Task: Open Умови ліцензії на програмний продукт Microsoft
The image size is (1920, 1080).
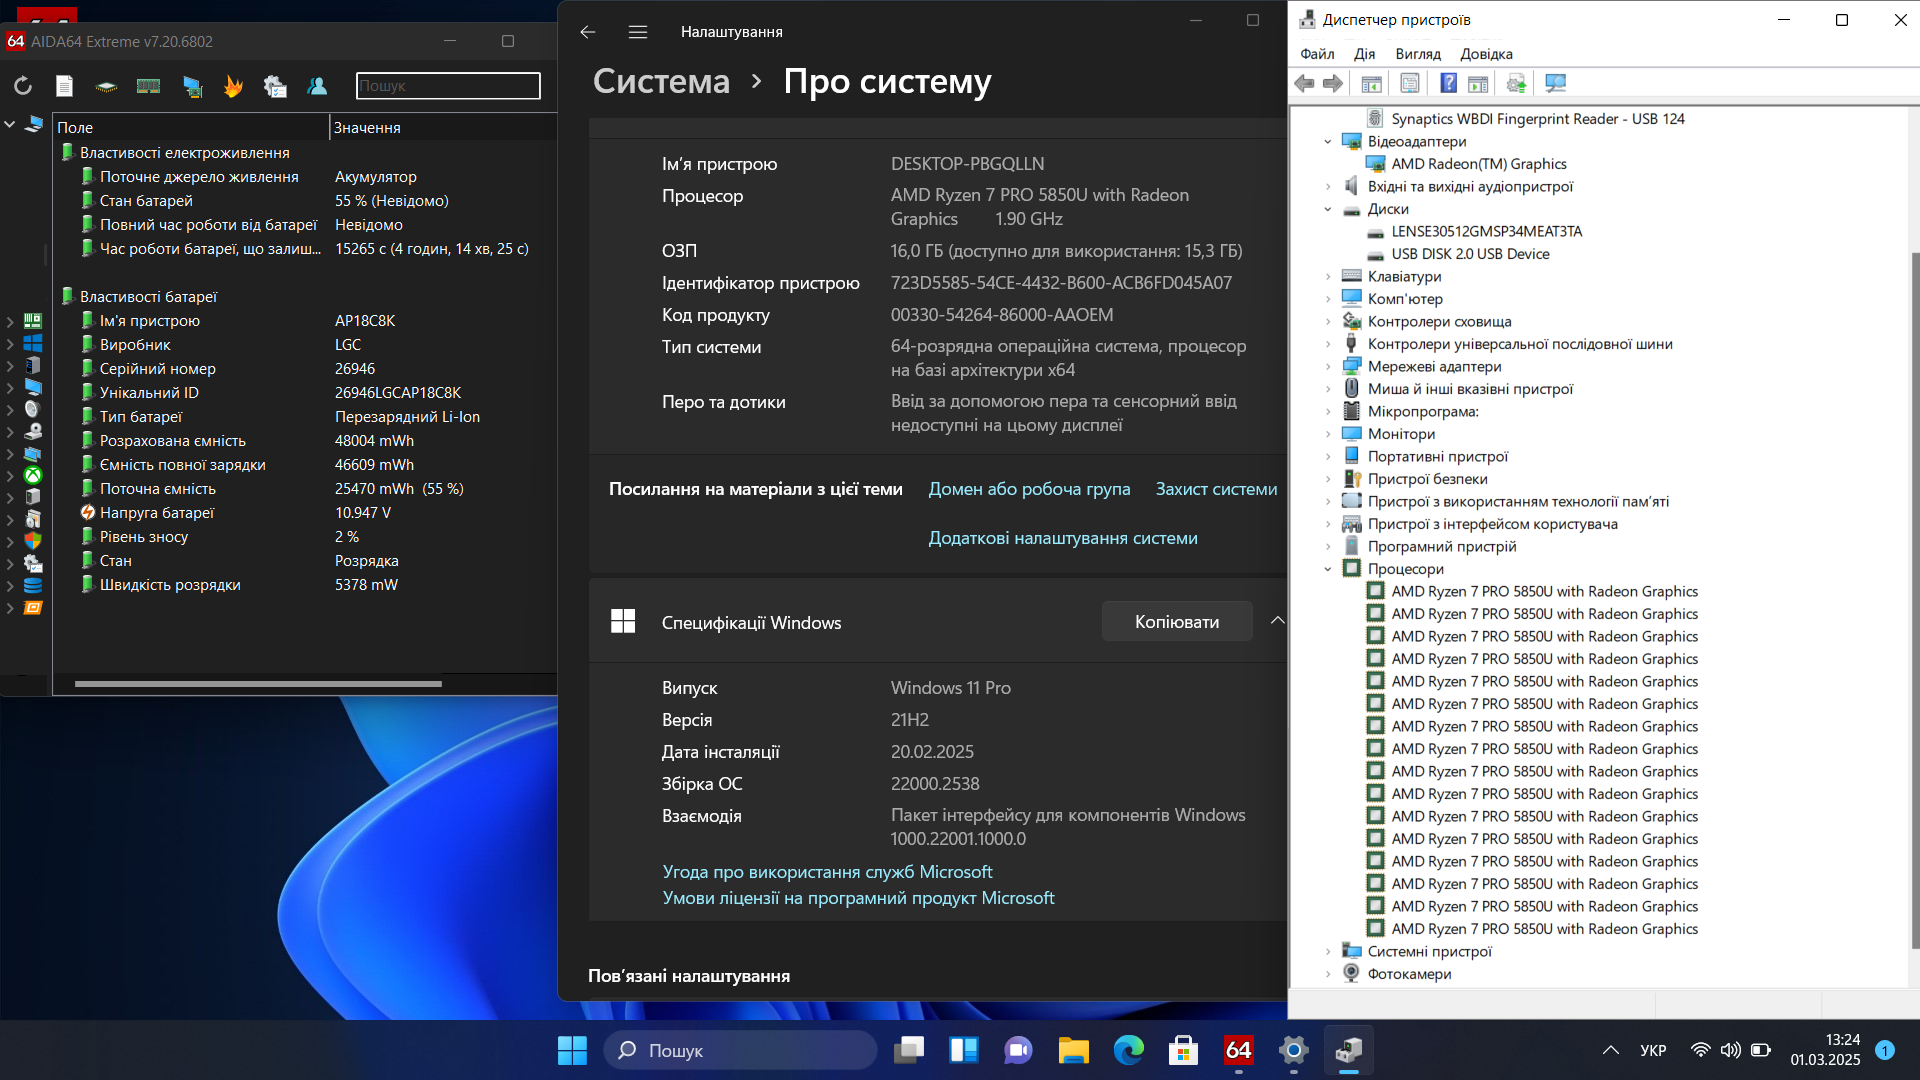Action: tap(858, 898)
